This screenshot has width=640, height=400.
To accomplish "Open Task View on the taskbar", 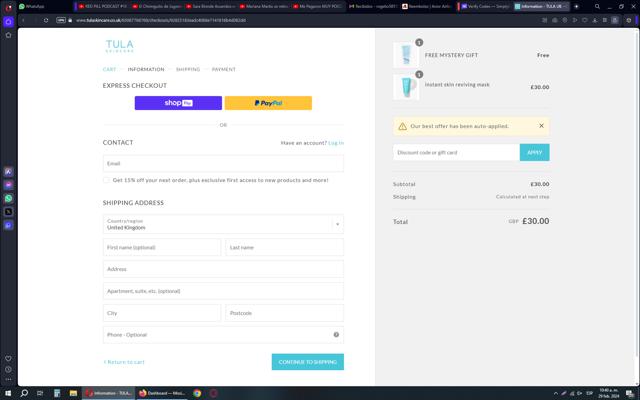I will point(40,393).
